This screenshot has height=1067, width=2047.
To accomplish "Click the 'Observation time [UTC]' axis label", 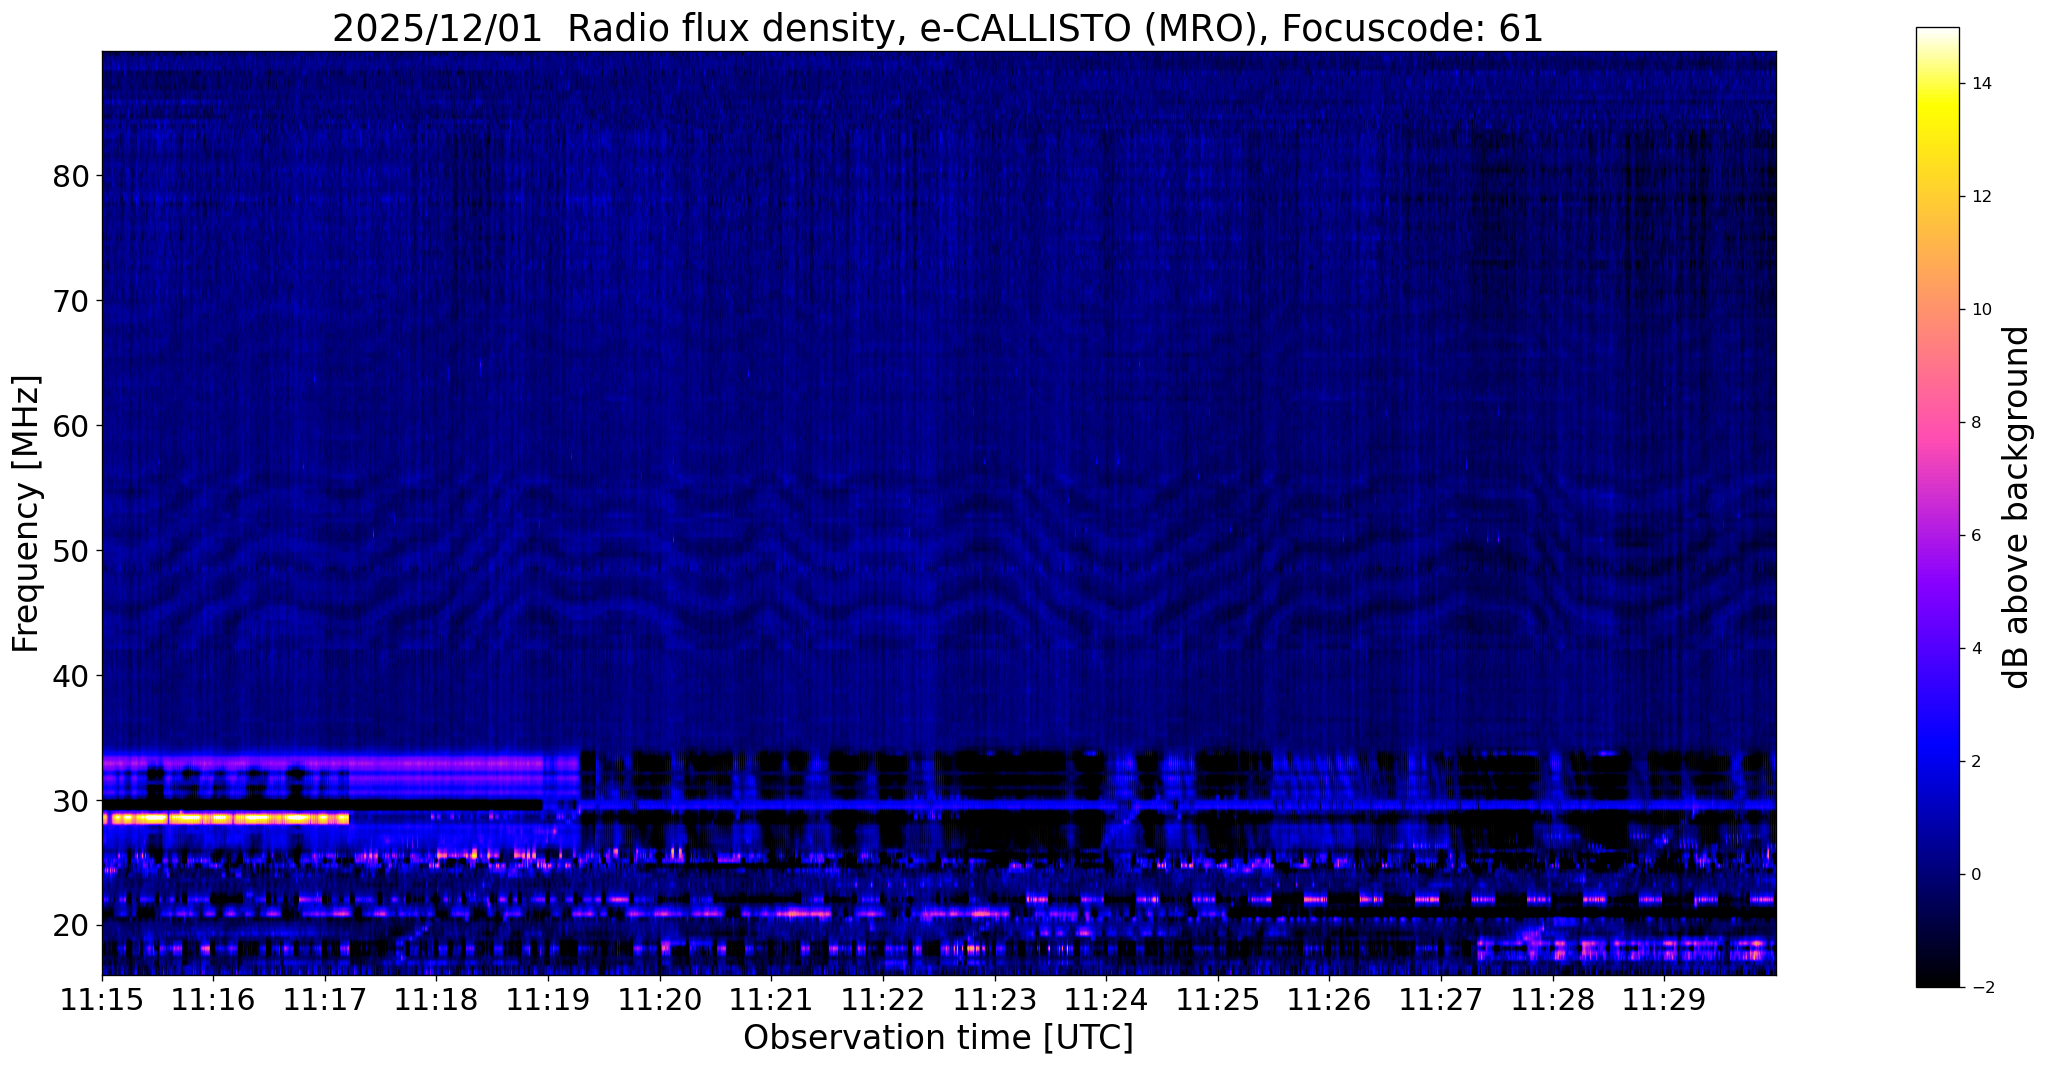I will pos(938,1038).
